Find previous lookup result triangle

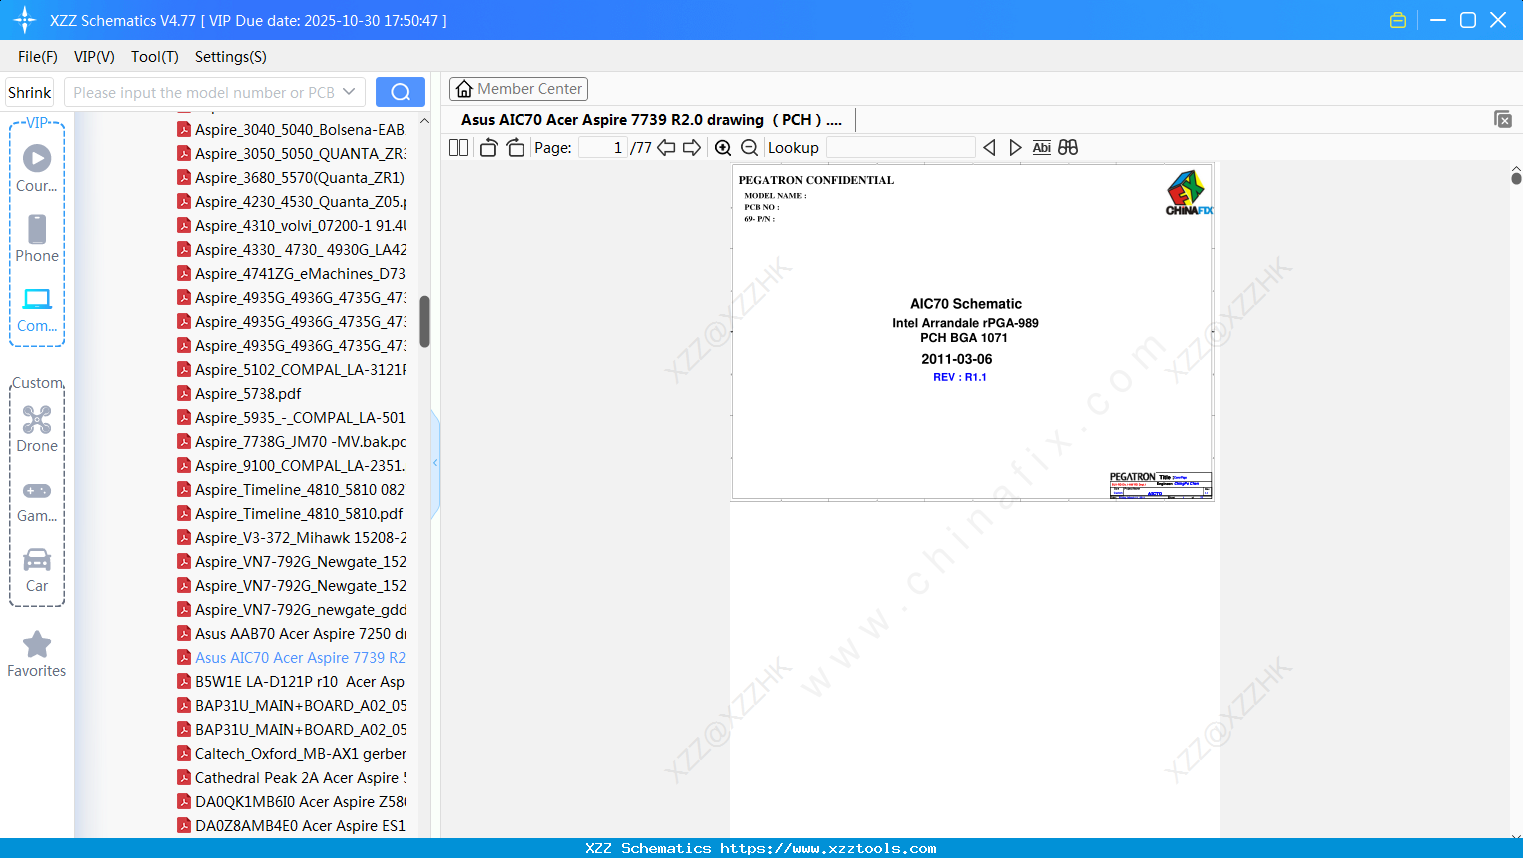[x=989, y=148]
